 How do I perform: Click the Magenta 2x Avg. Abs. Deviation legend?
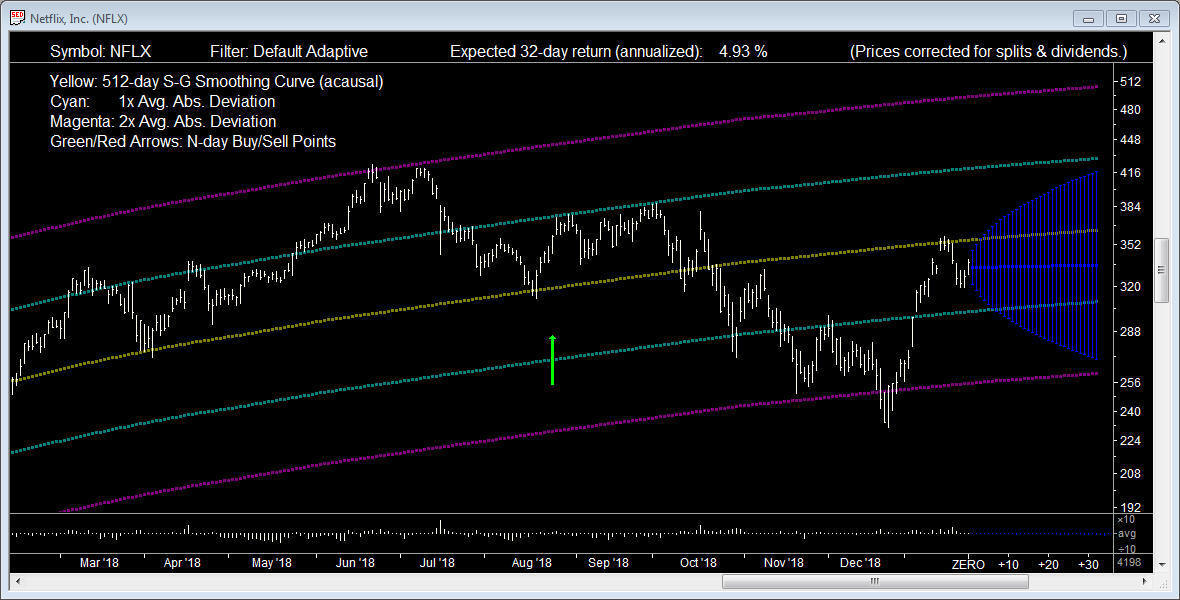tap(163, 121)
